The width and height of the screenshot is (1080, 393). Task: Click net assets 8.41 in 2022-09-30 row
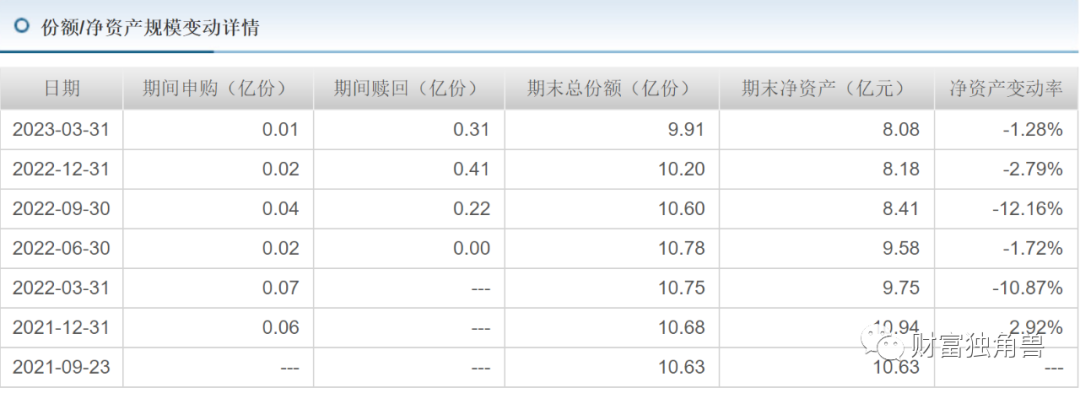901,209
